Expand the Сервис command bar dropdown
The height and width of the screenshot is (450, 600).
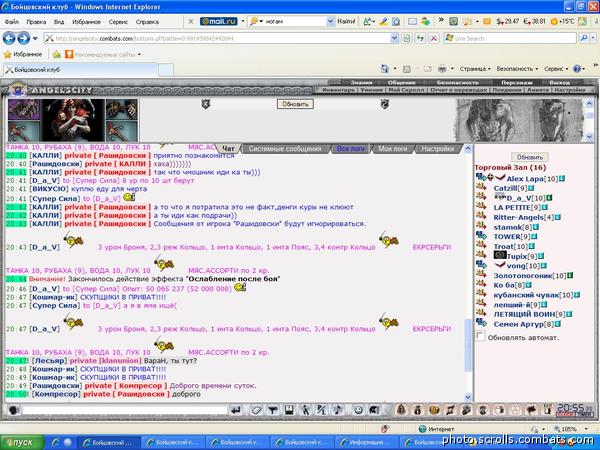(556, 69)
